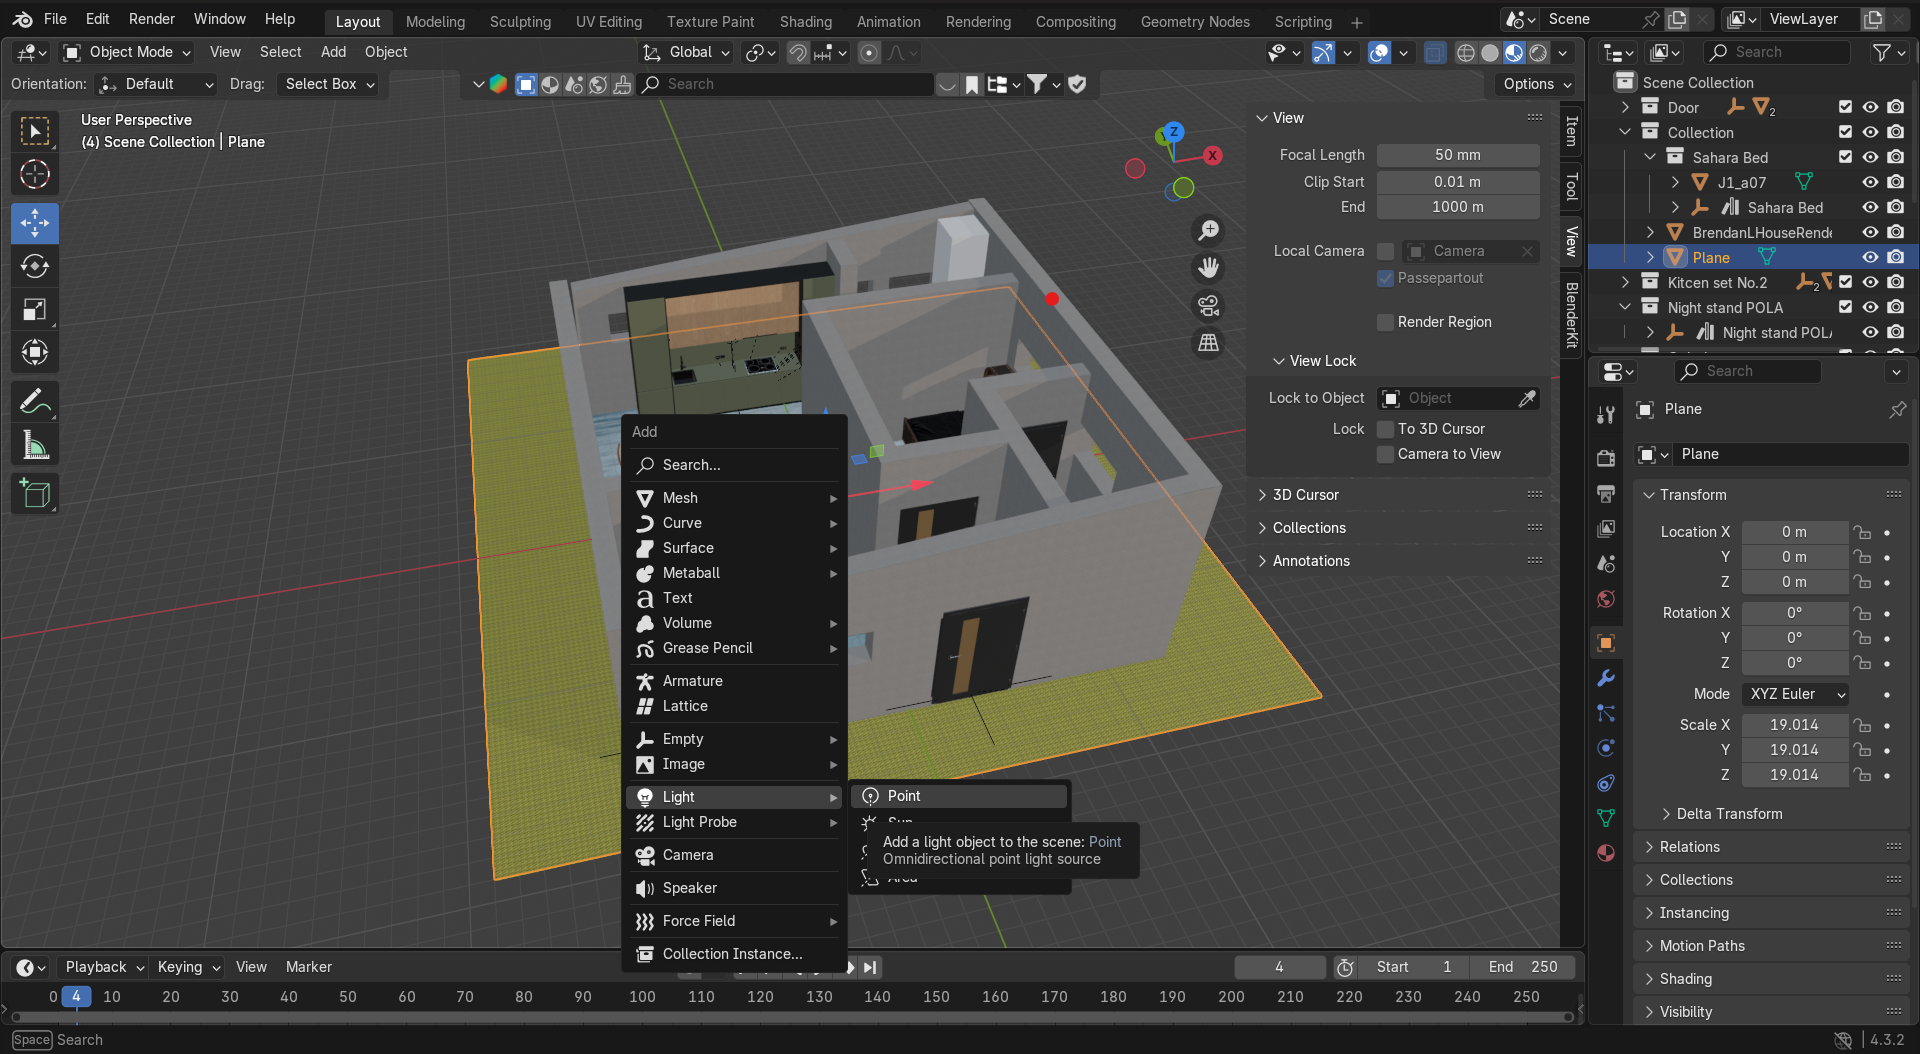Viewport: 1920px width, 1054px height.
Task: Click the viewport zoom magnifier icon
Action: [x=1209, y=231]
